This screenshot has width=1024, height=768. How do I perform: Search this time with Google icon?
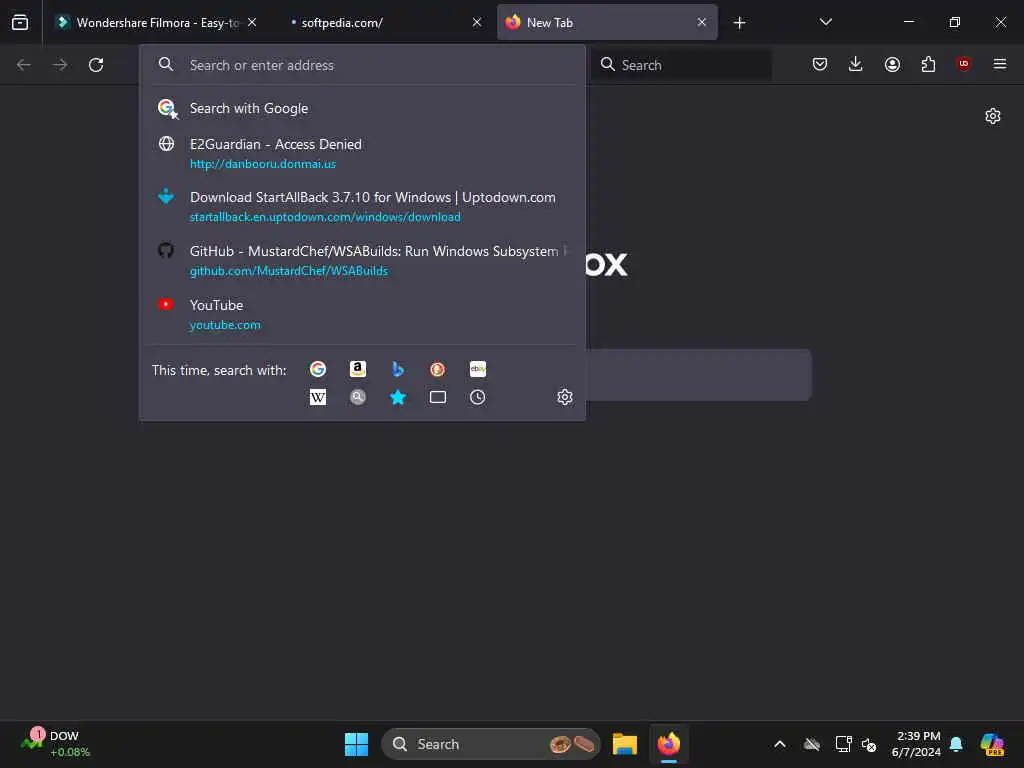pos(318,369)
